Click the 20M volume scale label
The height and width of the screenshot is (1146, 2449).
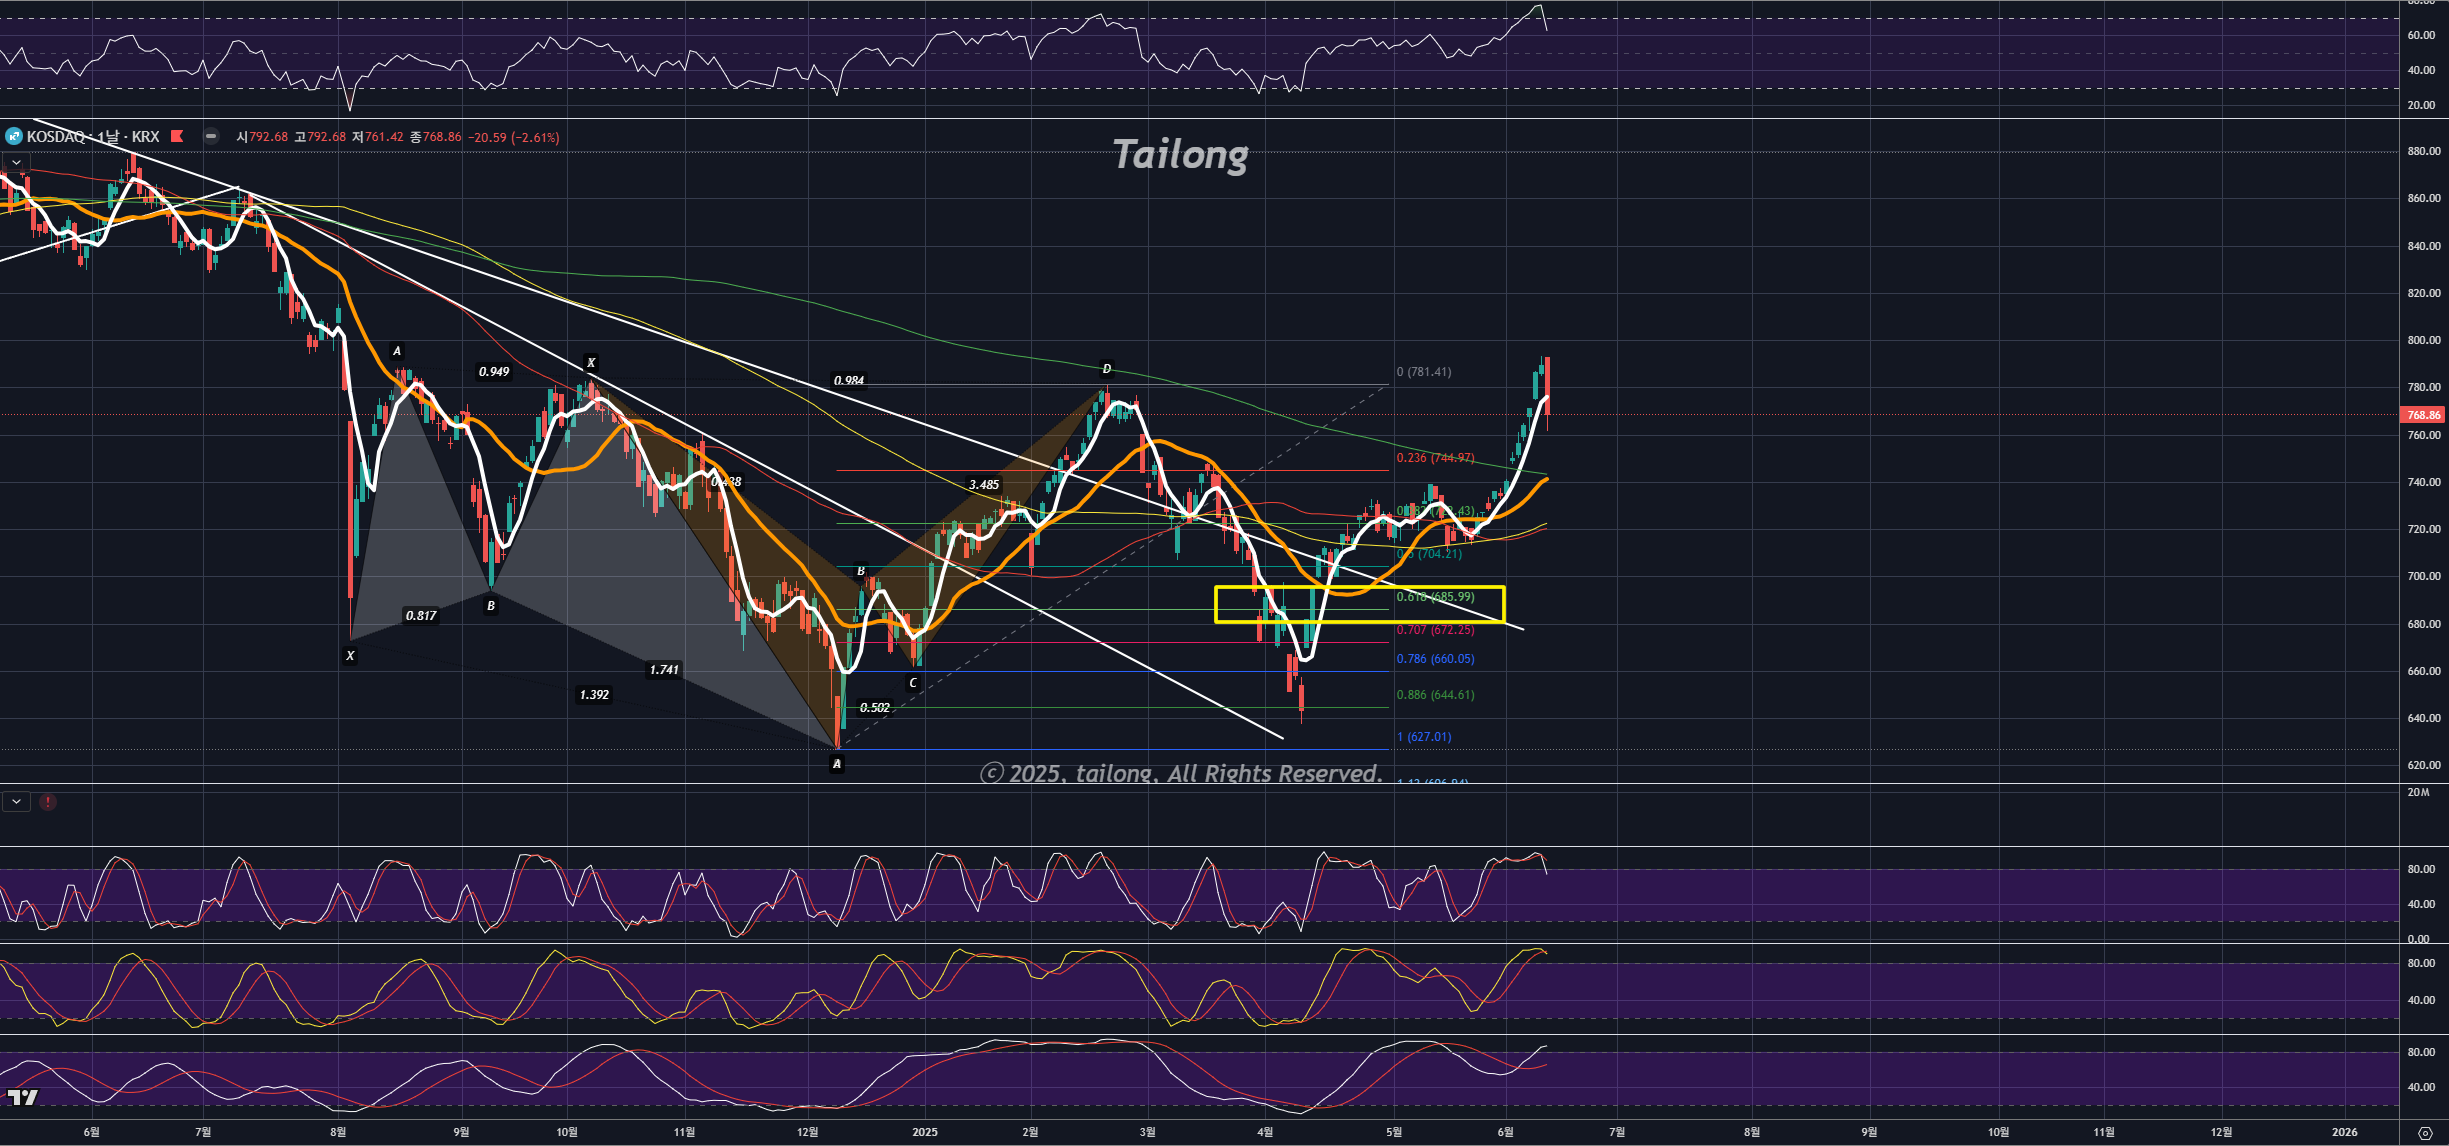pyautogui.click(x=2418, y=792)
